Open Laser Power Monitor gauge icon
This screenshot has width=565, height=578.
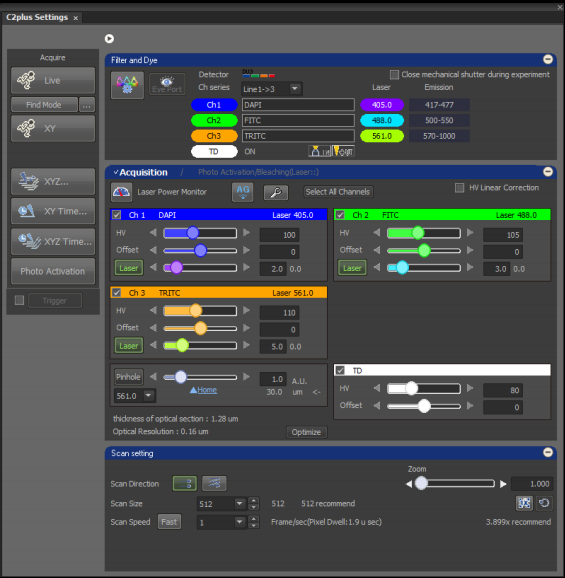[121, 192]
